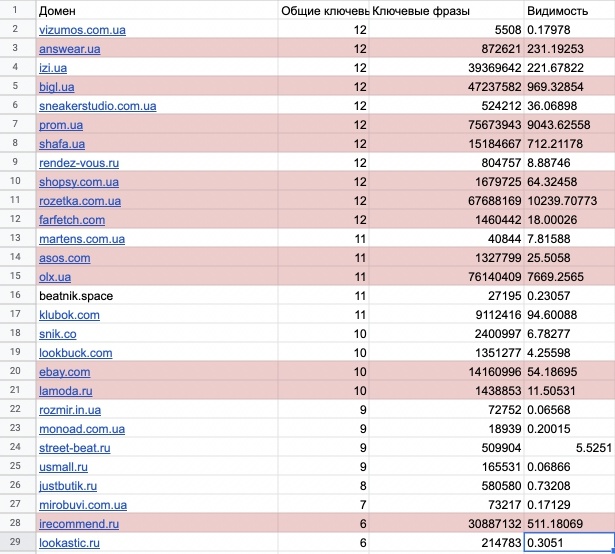Open the lookastic.ru link
This screenshot has width=615, height=554.
[x=69, y=543]
